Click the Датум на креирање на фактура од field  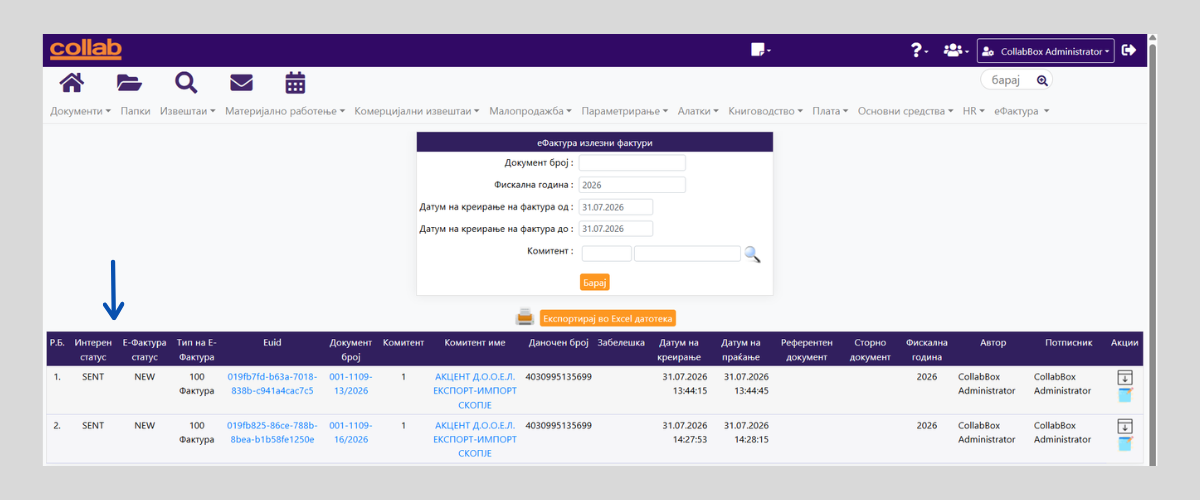616,207
